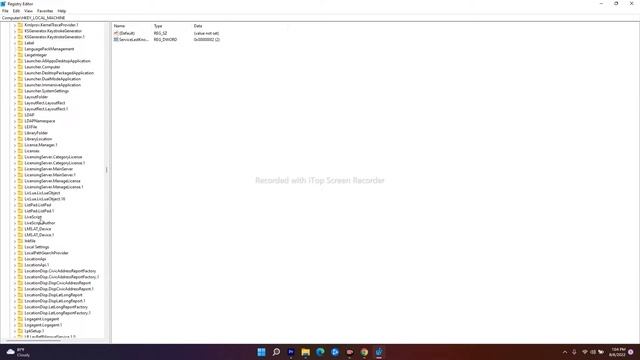Open the taskbar clock and date
The height and width of the screenshot is (360, 640).
[618, 352]
